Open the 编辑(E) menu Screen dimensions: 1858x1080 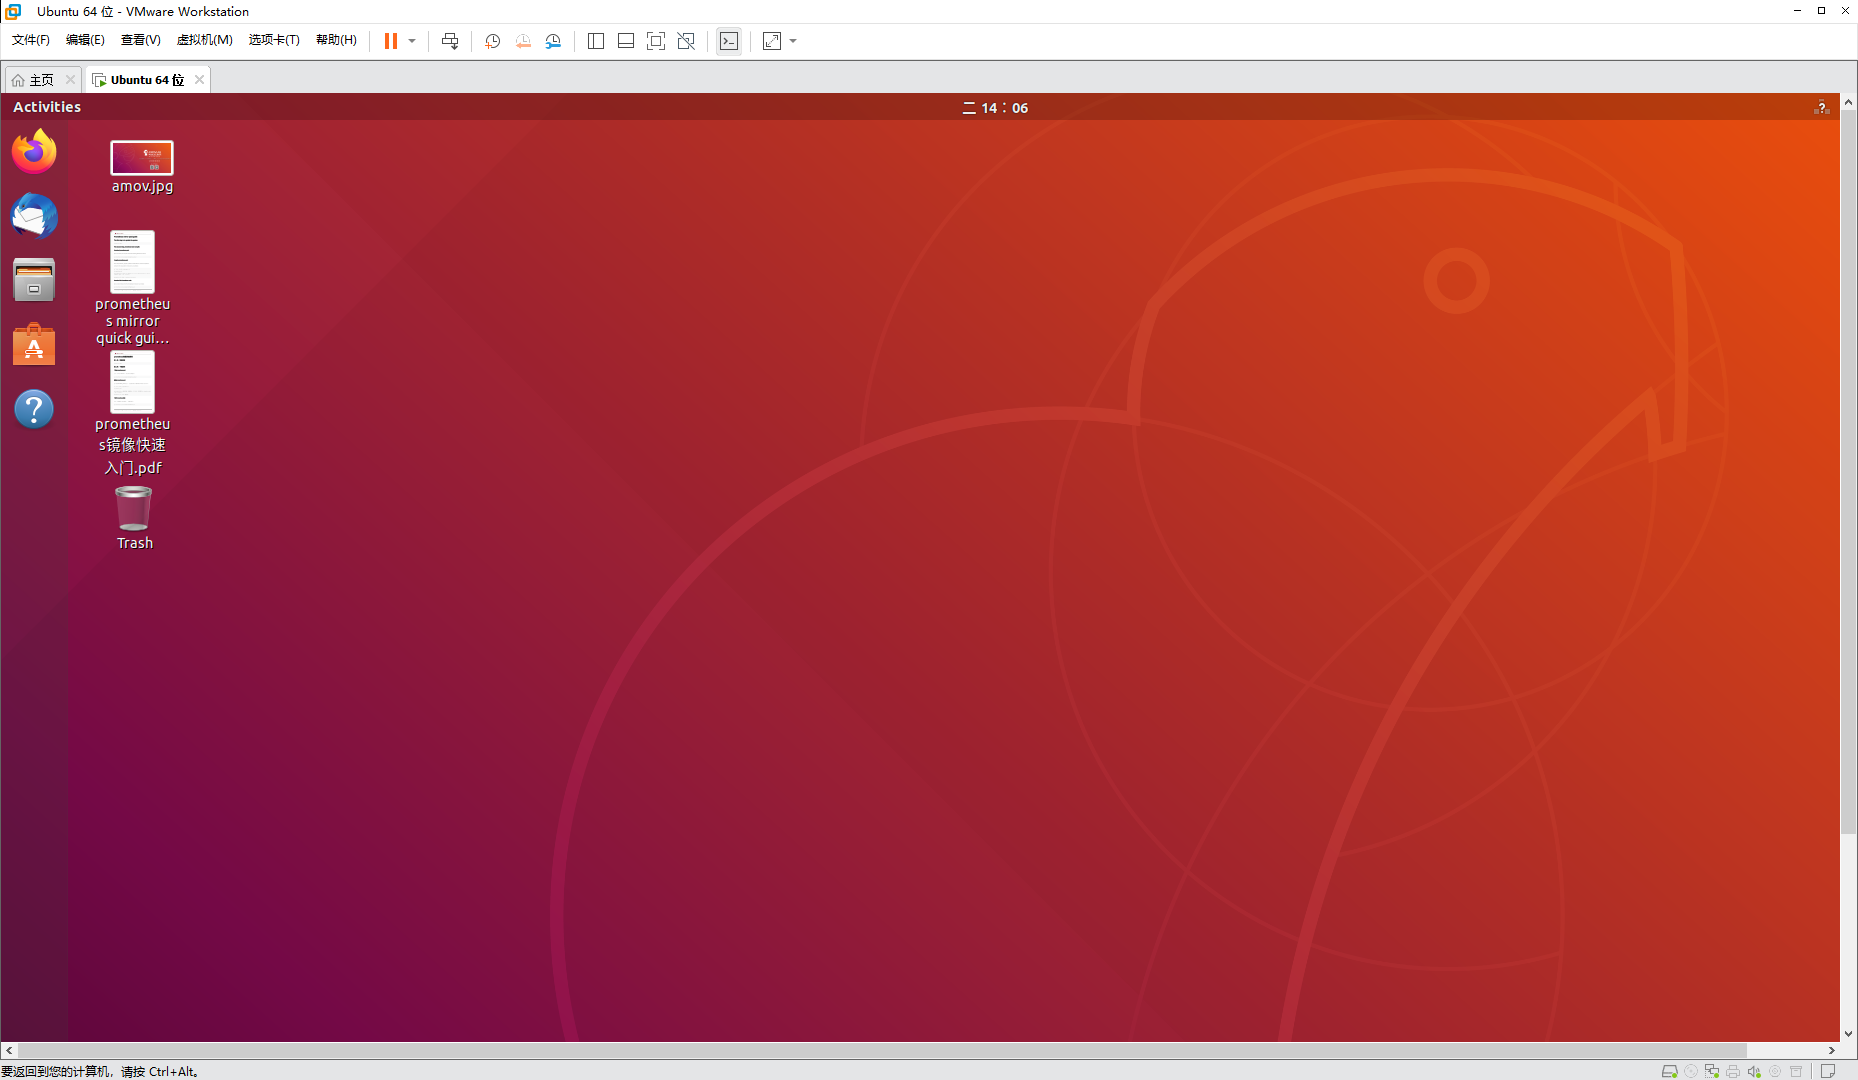[x=85, y=40]
